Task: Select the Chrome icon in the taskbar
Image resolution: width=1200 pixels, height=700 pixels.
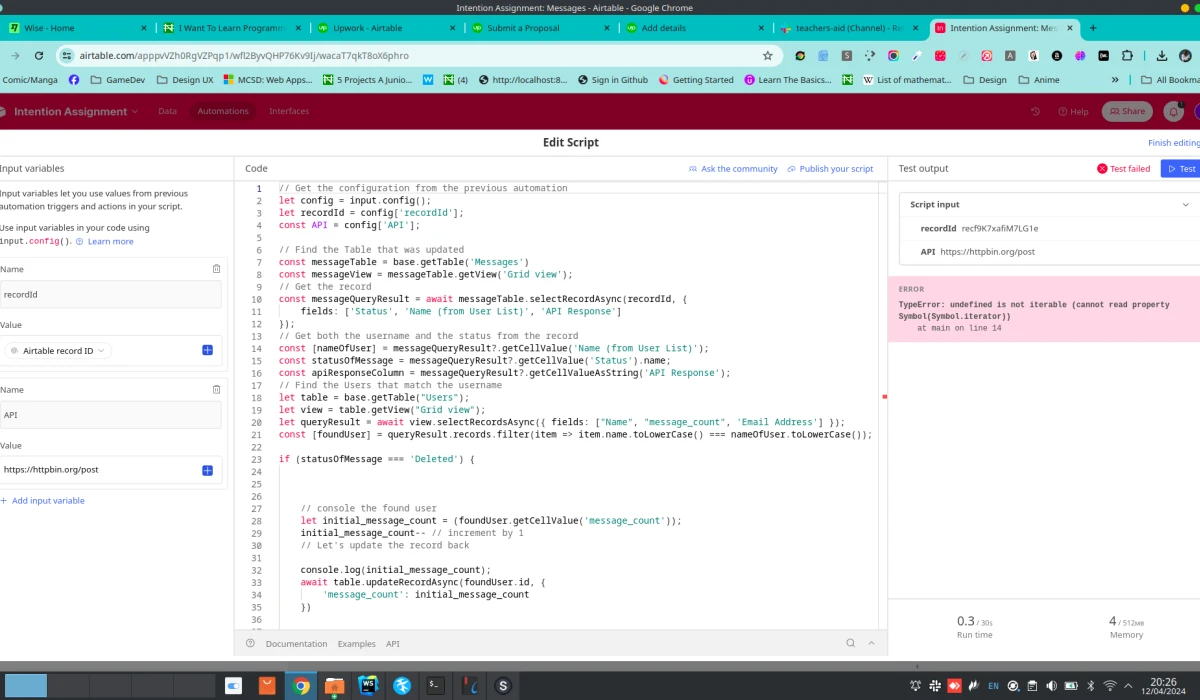Action: (300, 685)
